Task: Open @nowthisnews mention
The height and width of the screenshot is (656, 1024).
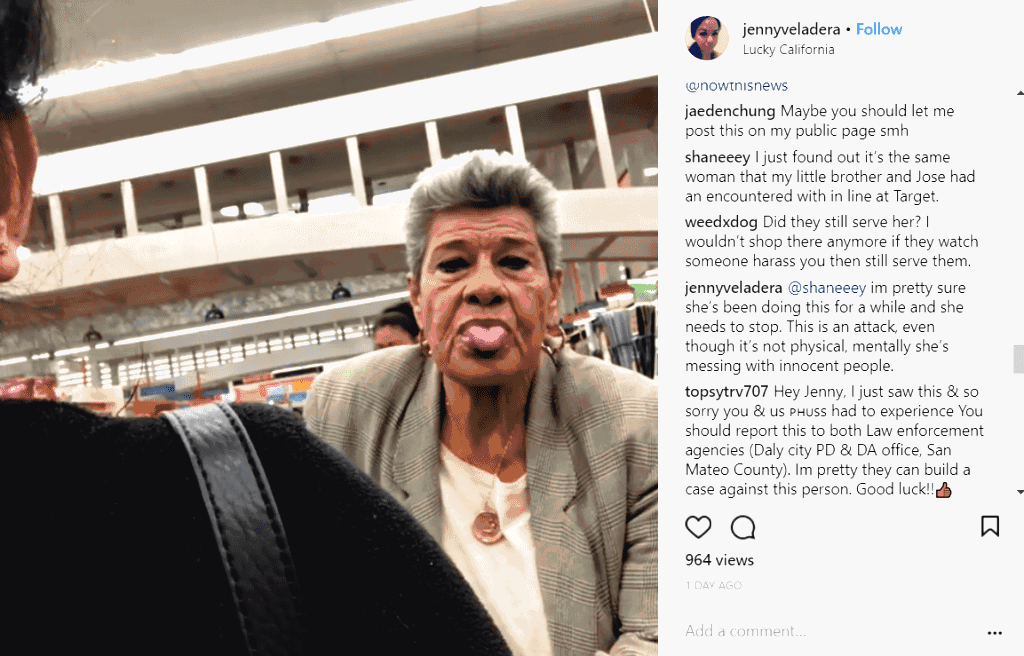Action: [x=737, y=86]
